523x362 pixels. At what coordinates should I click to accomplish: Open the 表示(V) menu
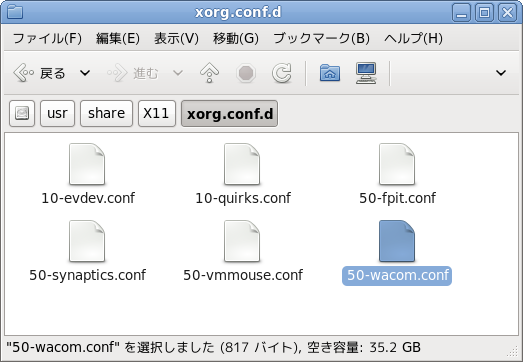pyautogui.click(x=176, y=38)
